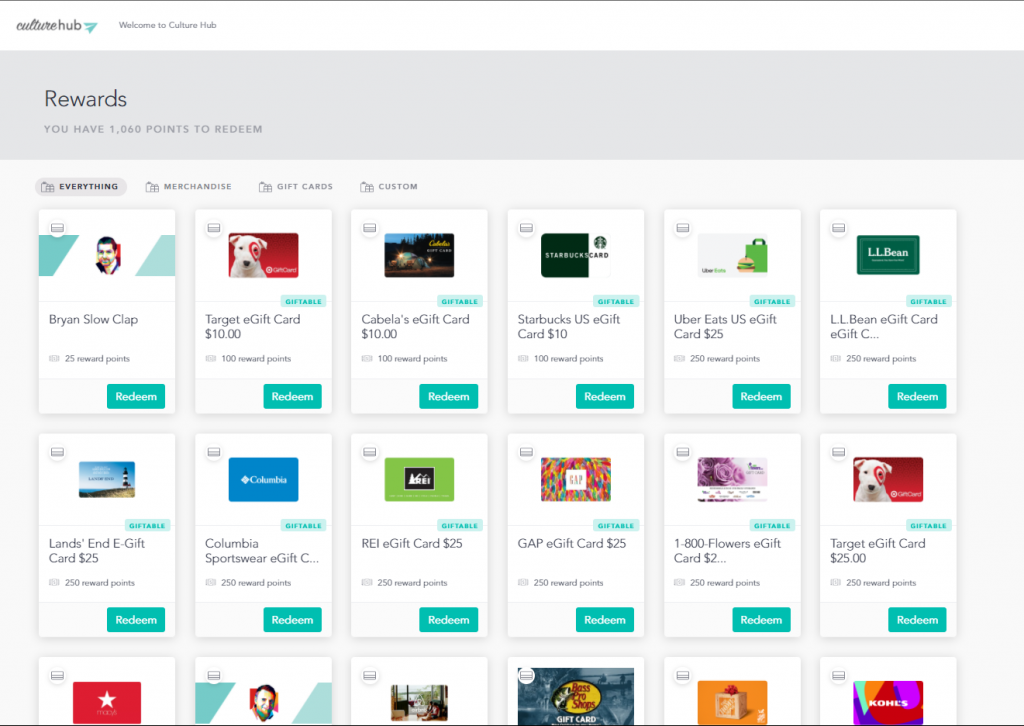Viewport: 1024px width, 726px height.
Task: Click the "Welcome to Culture Hub" text
Action: pyautogui.click(x=167, y=25)
